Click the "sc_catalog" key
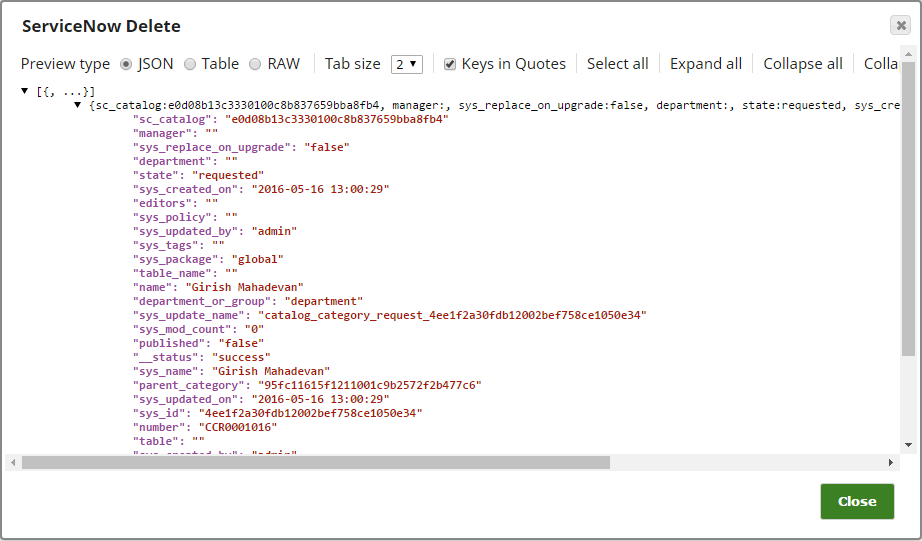 point(172,119)
